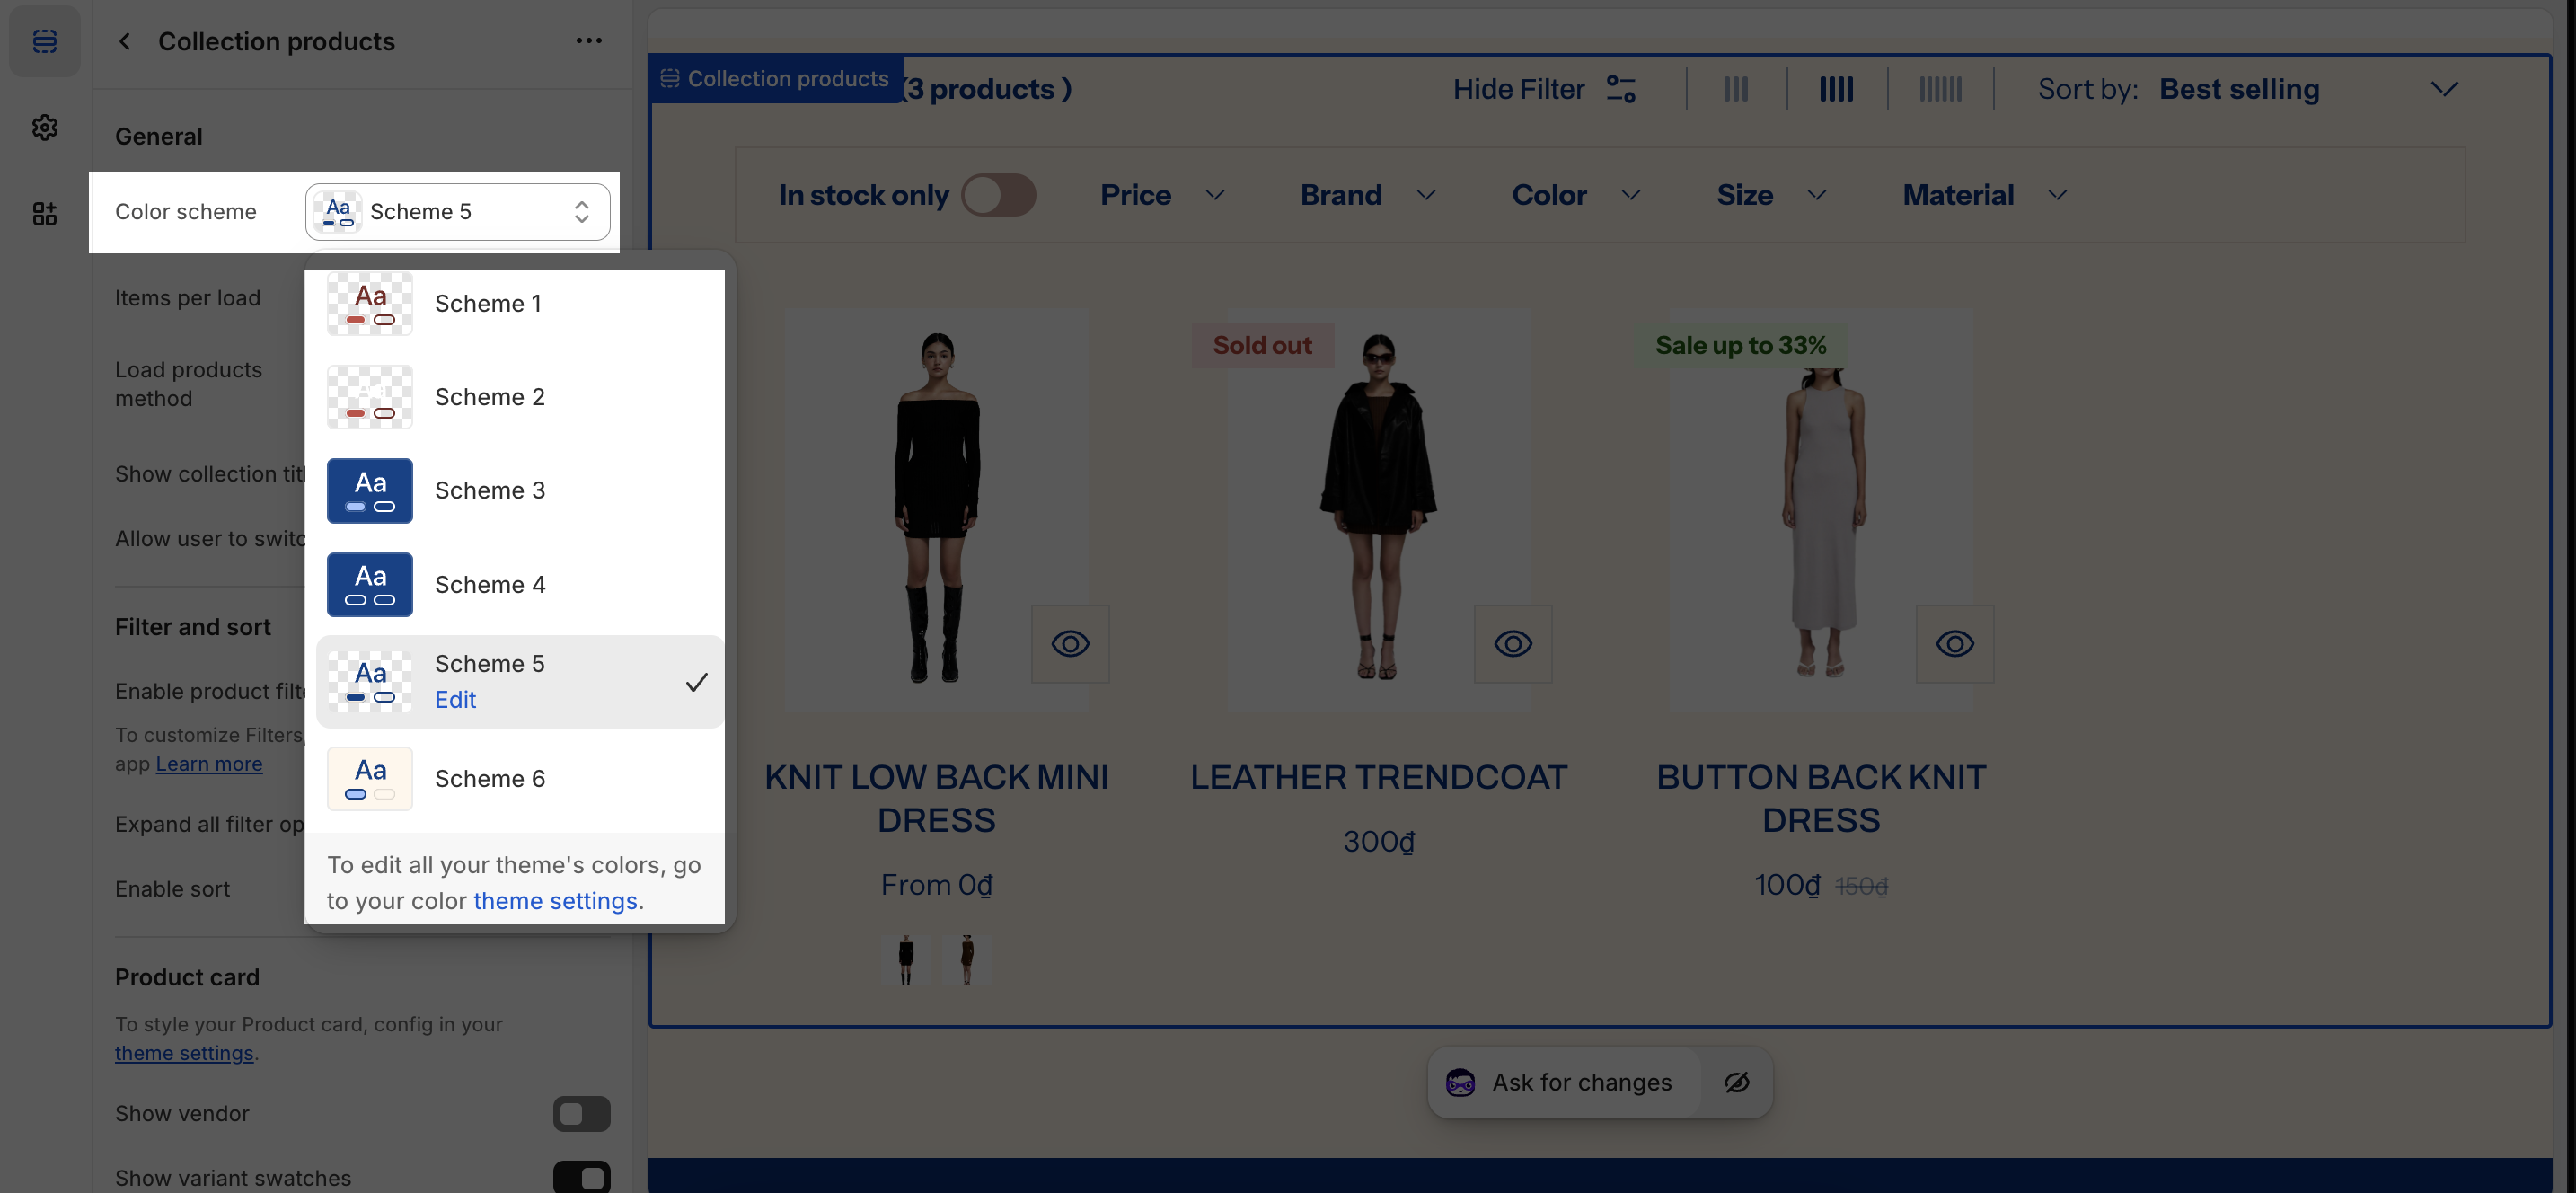Choose Scheme 6 color scheme option
Viewport: 2576px width, 1193px height.
pyautogui.click(x=489, y=778)
